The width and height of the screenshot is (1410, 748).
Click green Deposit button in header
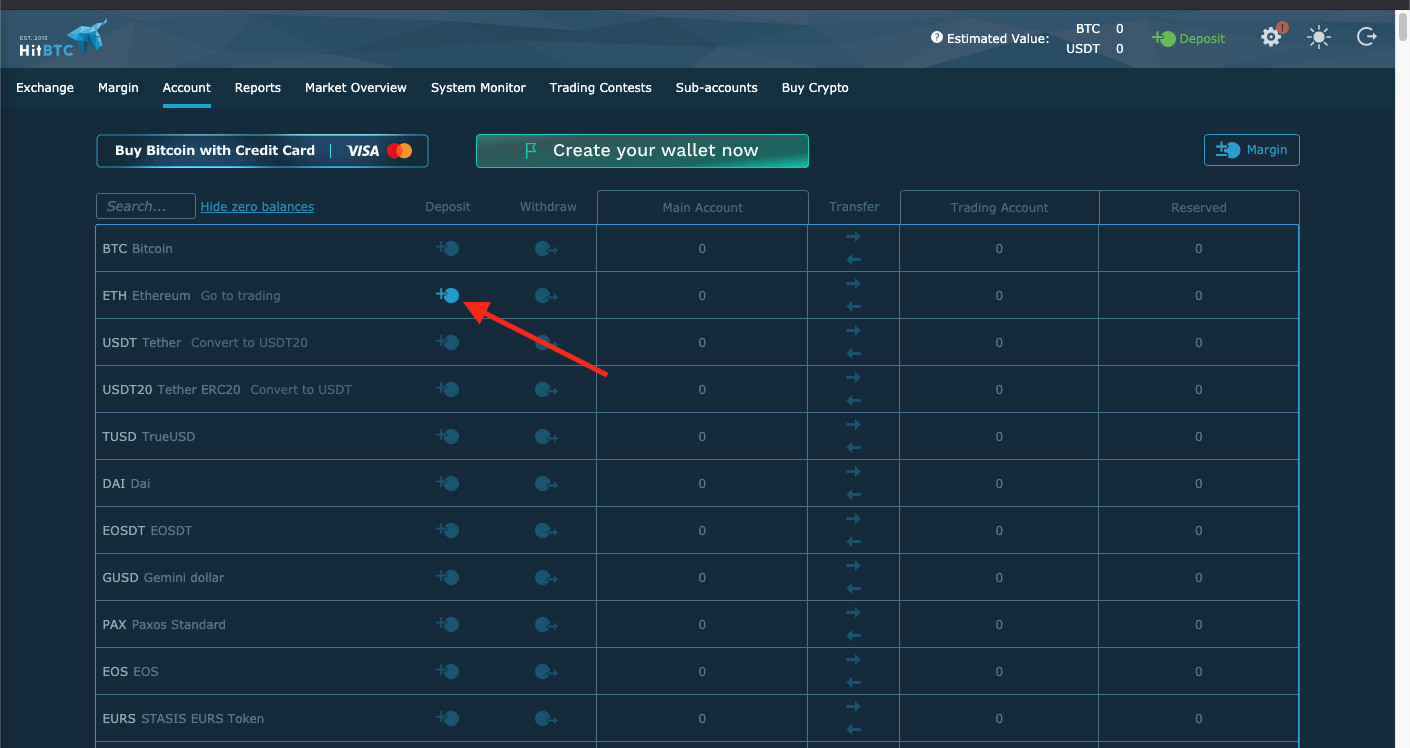point(1188,38)
